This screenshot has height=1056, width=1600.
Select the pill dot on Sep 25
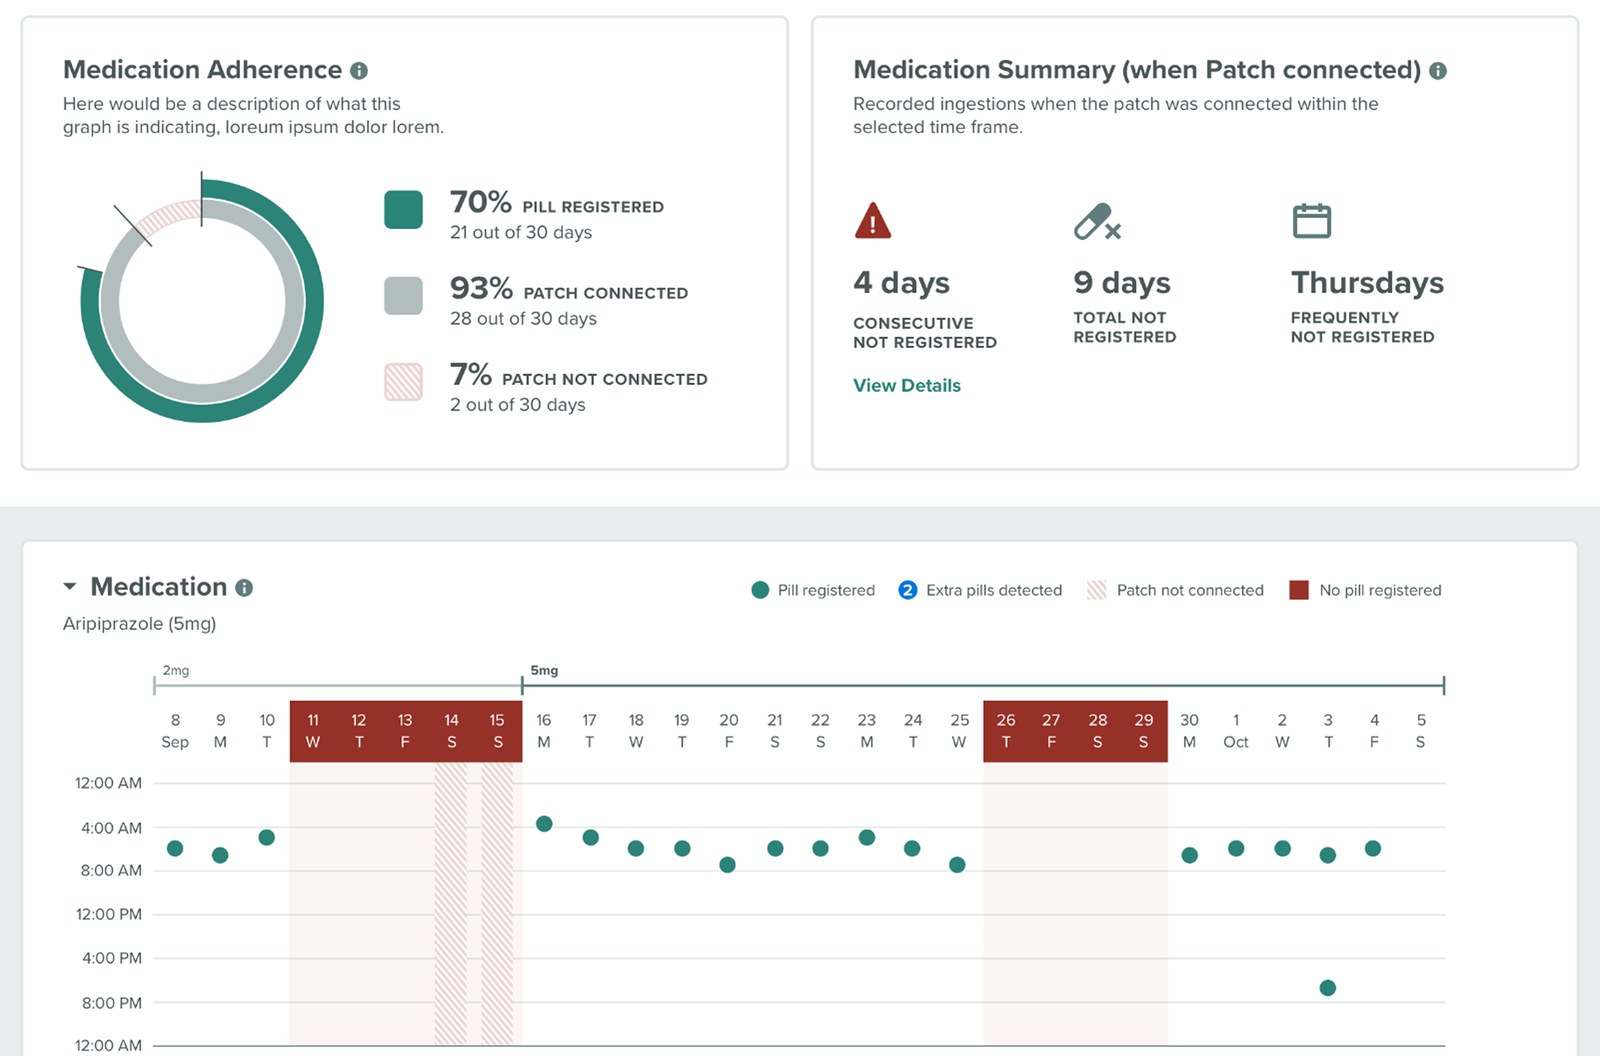957,865
